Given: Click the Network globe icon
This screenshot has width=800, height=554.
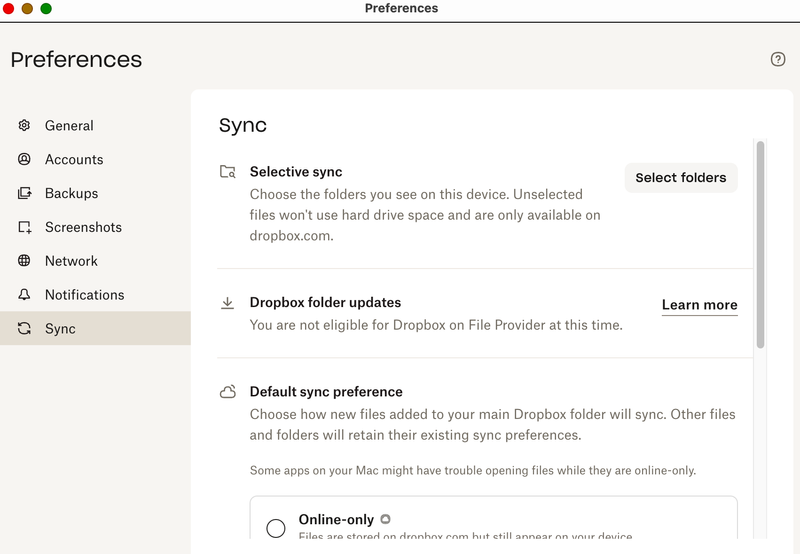Looking at the screenshot, I should (x=25, y=261).
